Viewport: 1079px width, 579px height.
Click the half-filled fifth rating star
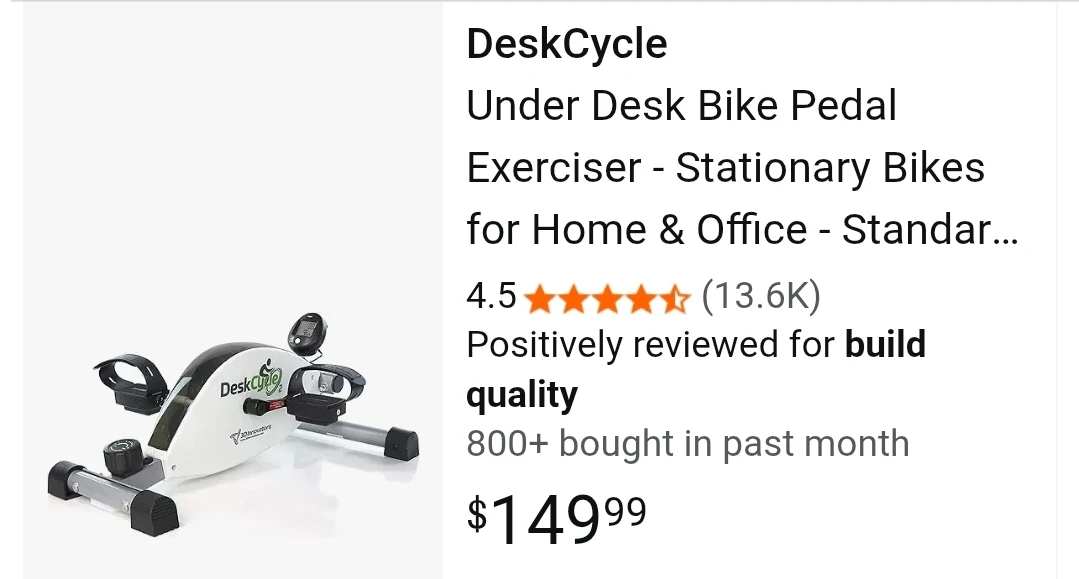pos(675,299)
